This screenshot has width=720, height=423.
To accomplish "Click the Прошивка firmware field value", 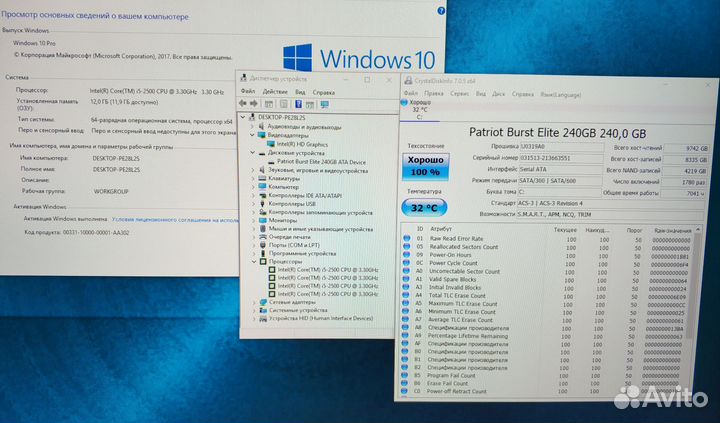I will coord(561,147).
